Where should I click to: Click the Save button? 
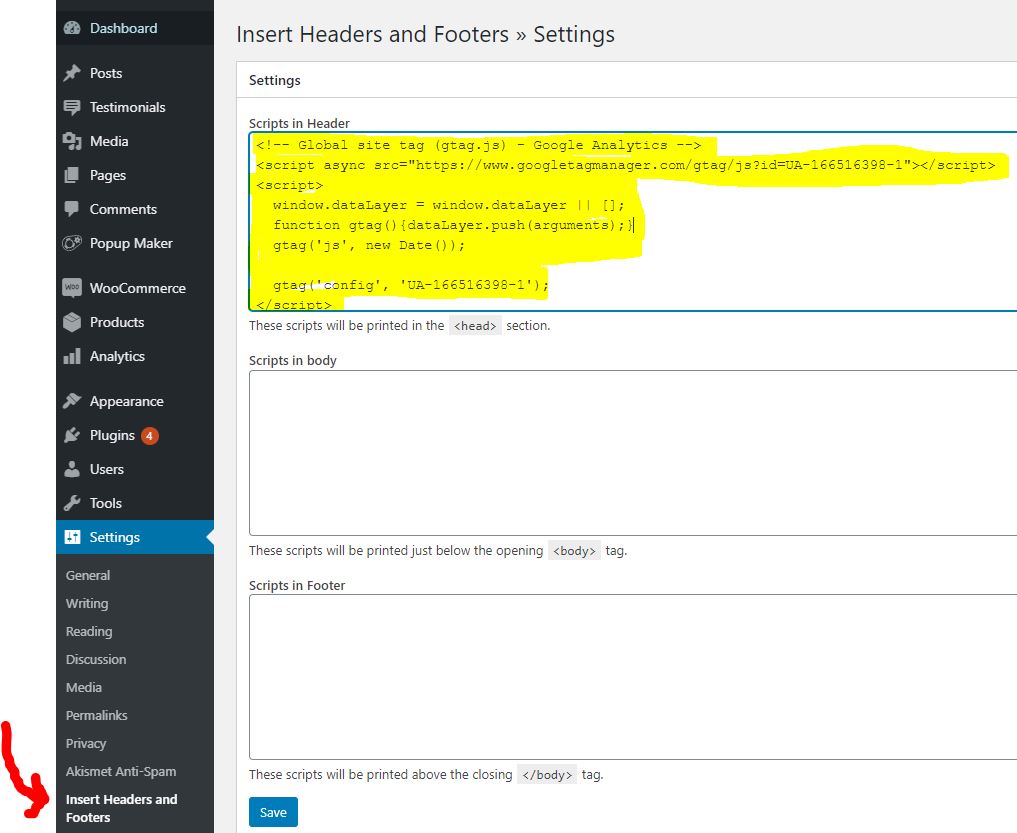coord(273,812)
